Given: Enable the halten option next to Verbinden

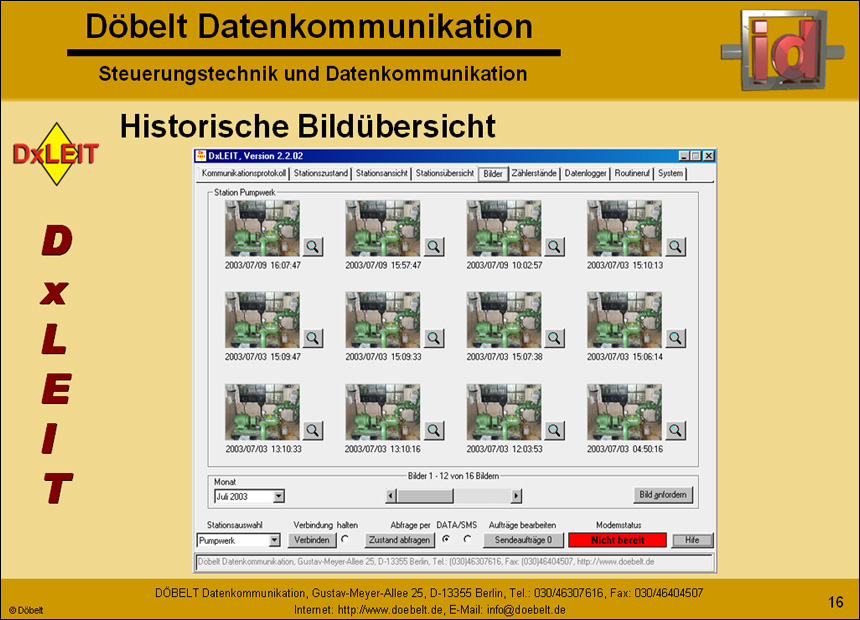Looking at the screenshot, I should [343, 540].
